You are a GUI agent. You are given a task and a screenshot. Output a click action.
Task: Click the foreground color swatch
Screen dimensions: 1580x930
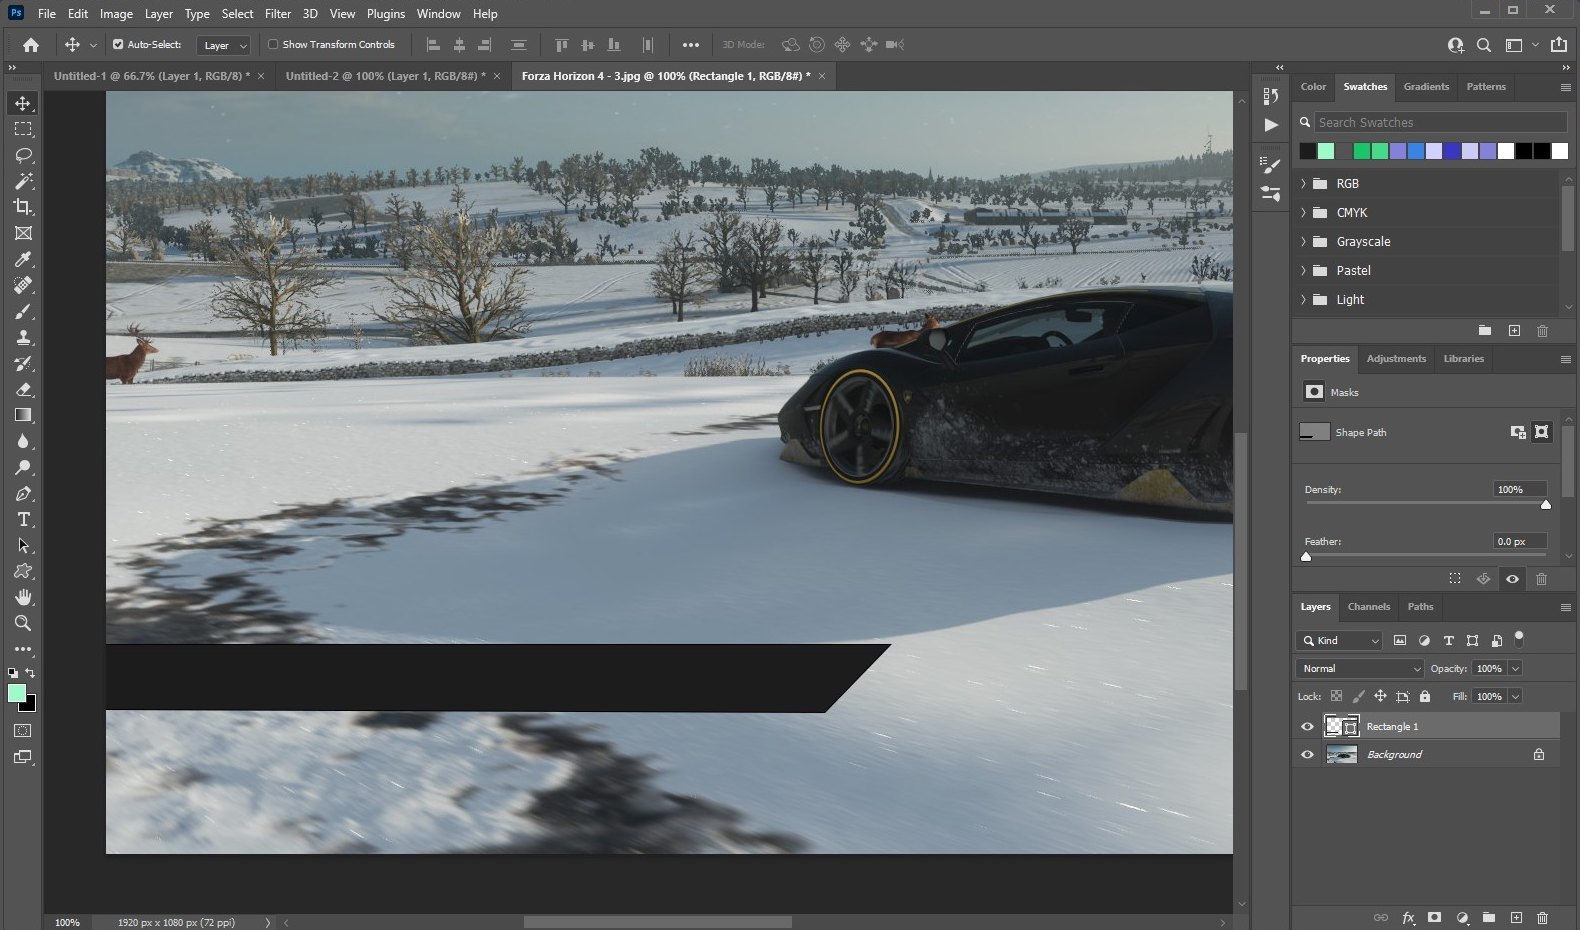coord(17,693)
